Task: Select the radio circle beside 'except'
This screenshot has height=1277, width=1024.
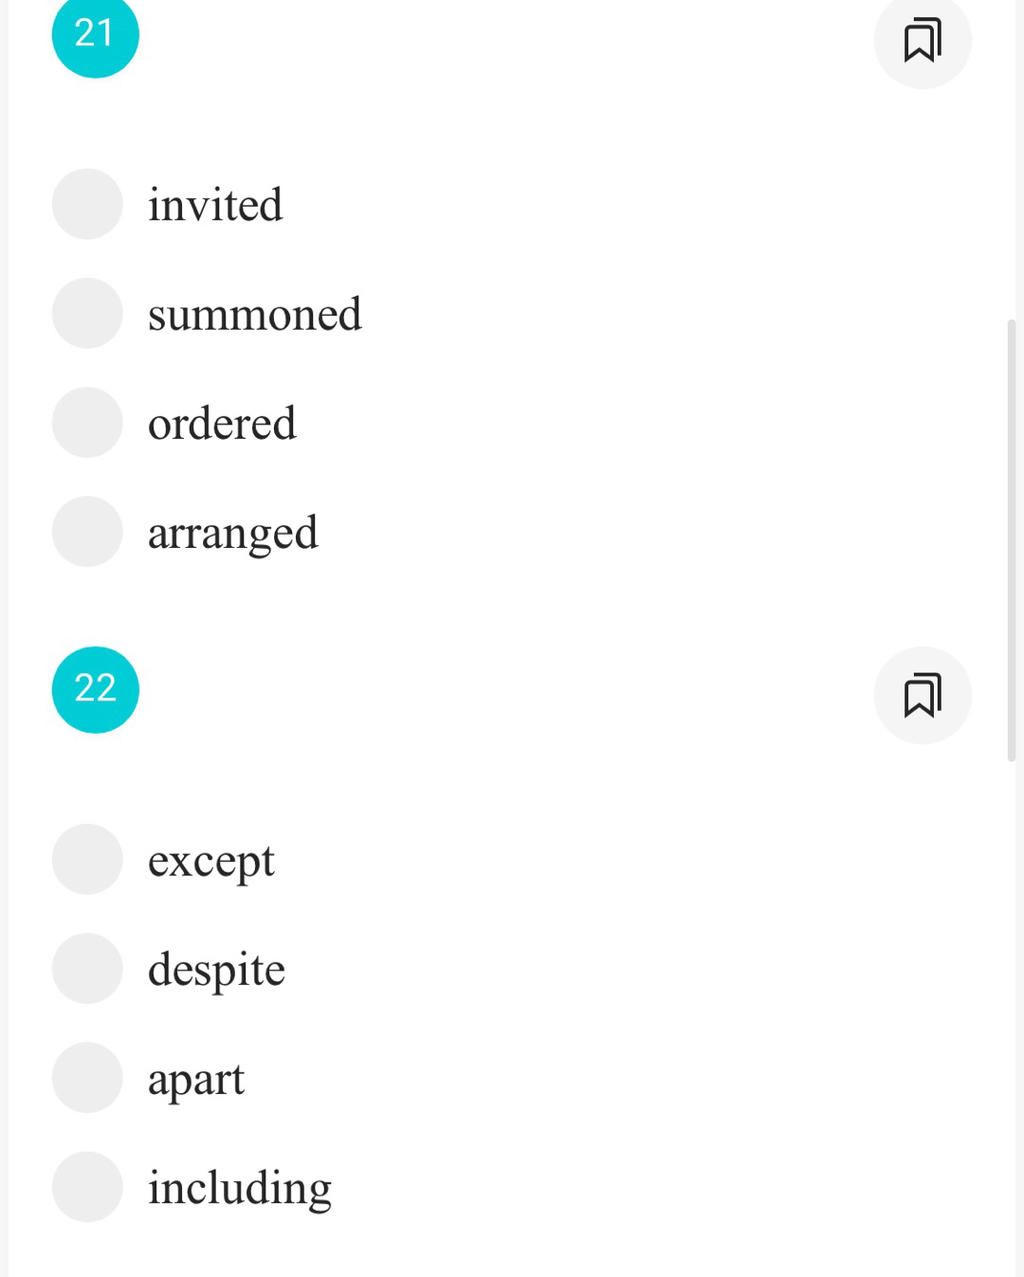Action: coord(87,859)
